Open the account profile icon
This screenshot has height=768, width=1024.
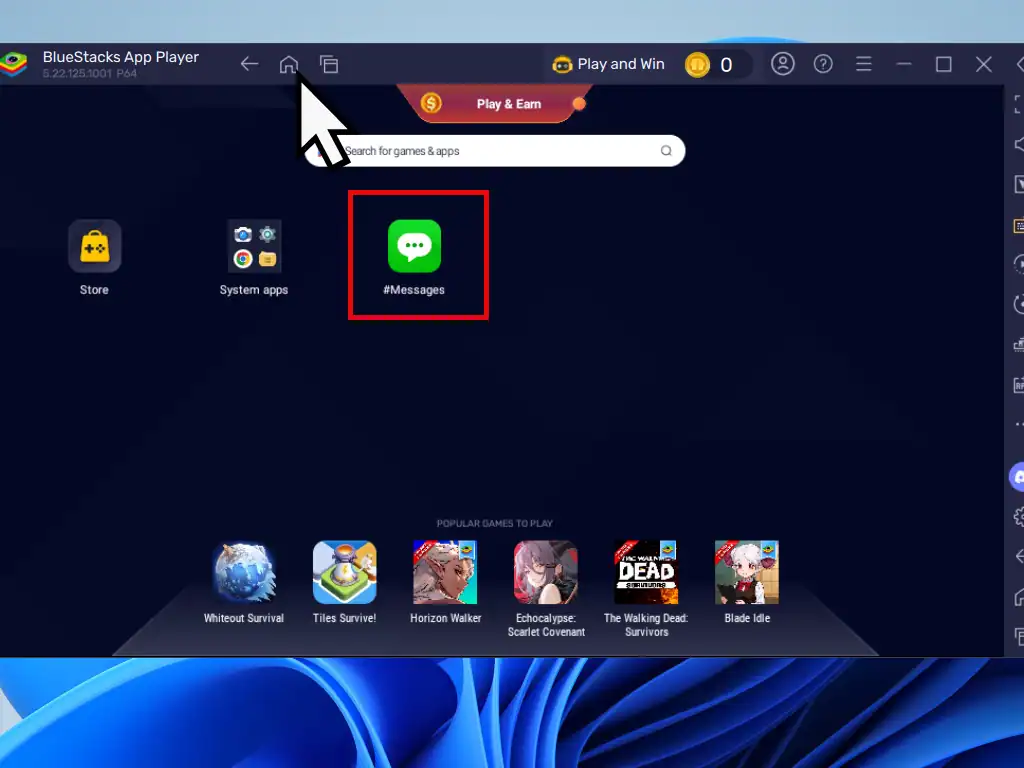pyautogui.click(x=783, y=64)
